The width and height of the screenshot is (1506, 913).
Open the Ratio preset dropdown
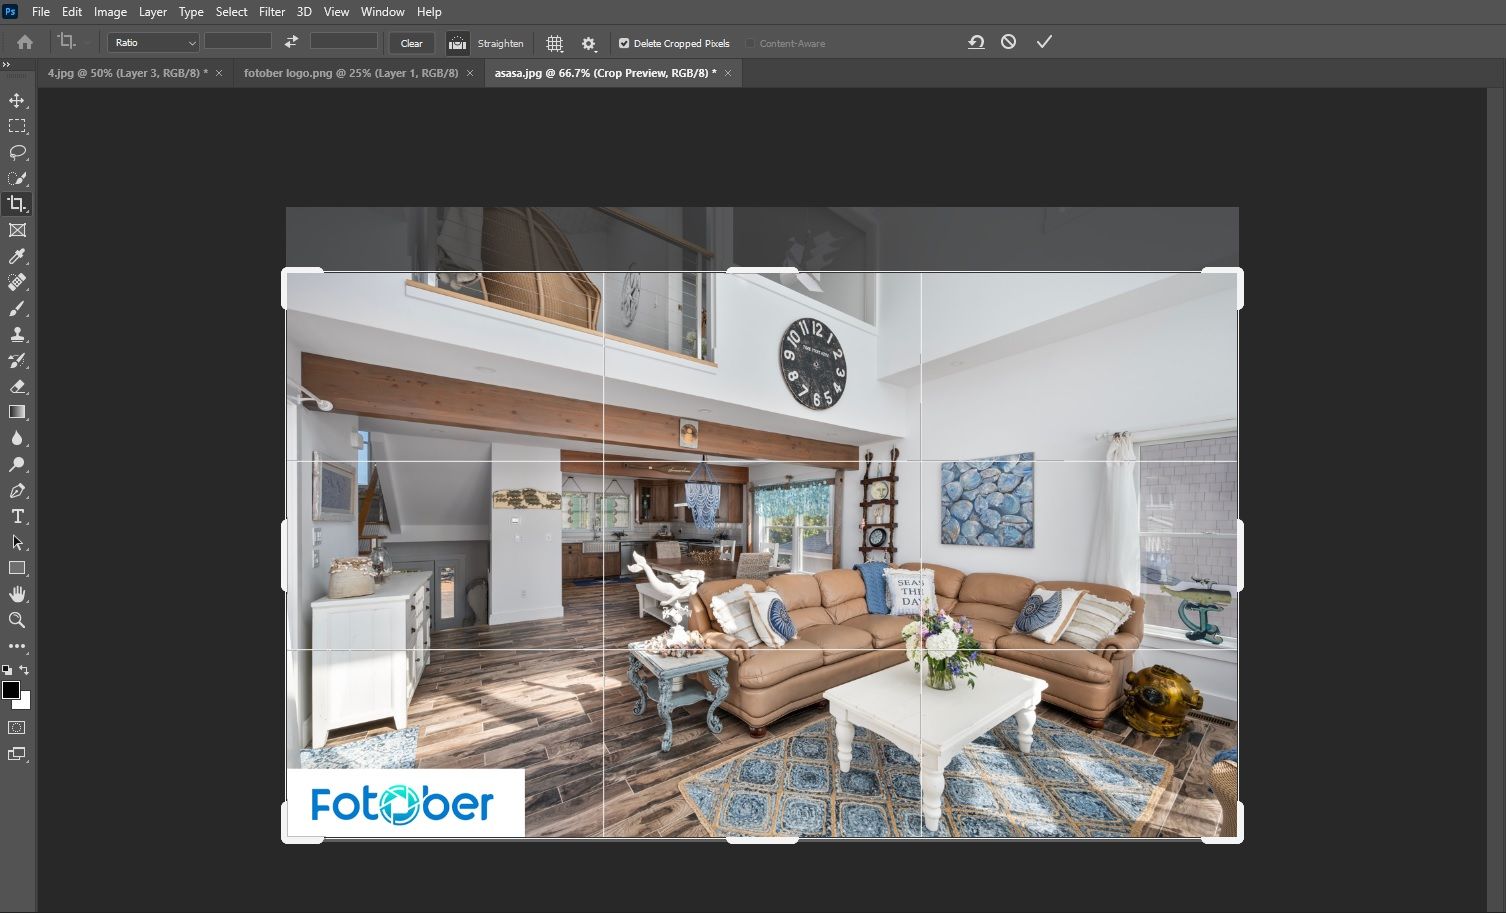pos(153,43)
